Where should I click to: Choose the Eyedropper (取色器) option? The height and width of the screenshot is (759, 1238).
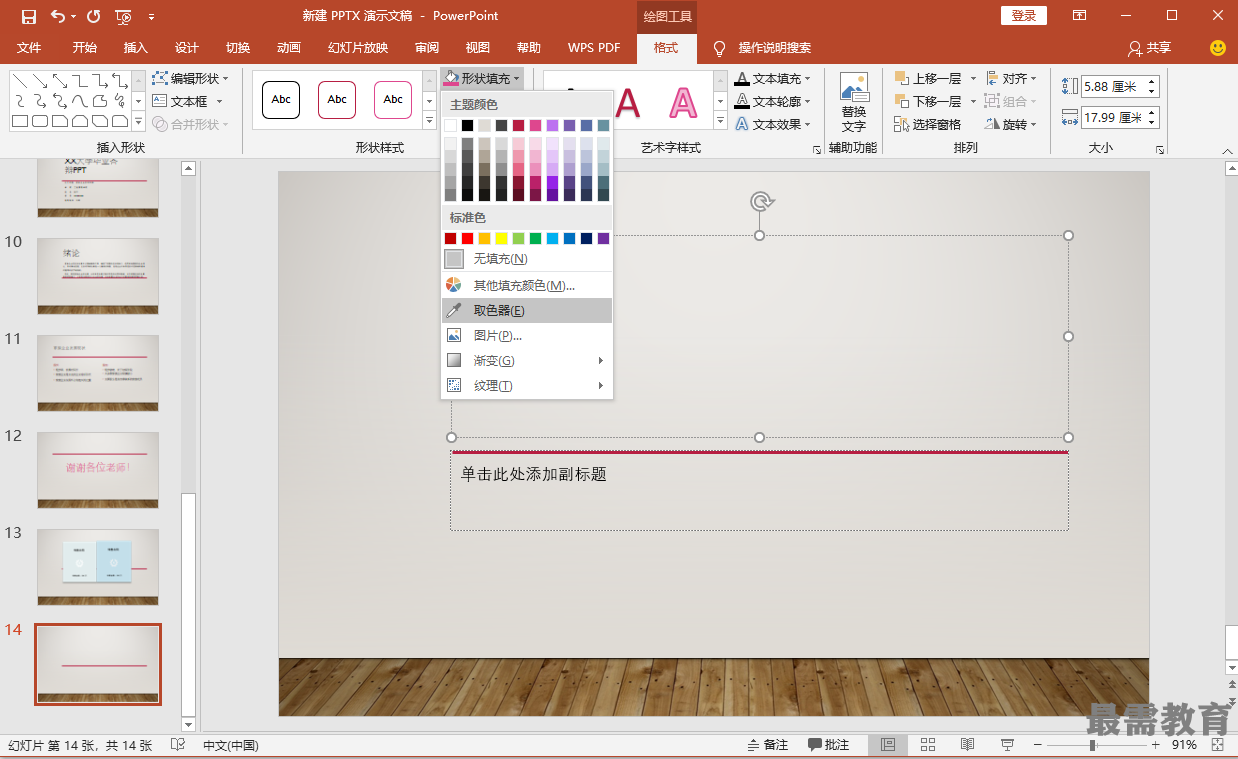coord(527,311)
